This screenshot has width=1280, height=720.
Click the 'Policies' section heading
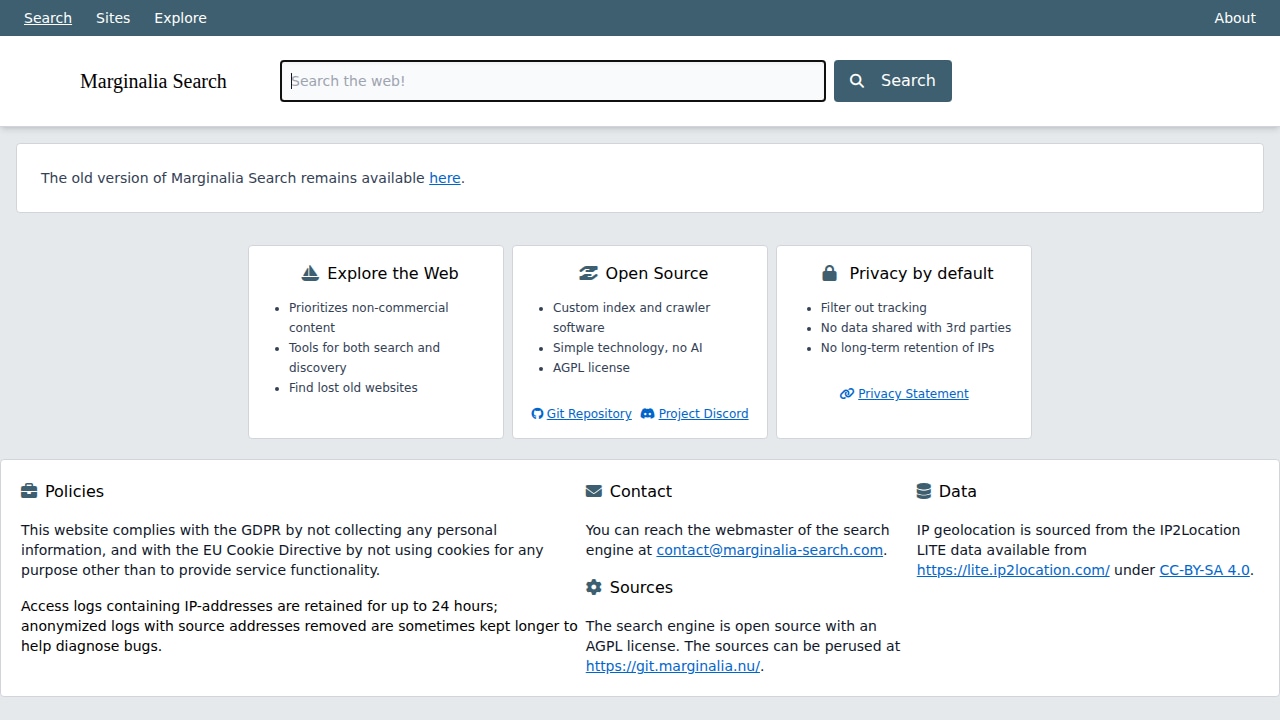tap(74, 491)
